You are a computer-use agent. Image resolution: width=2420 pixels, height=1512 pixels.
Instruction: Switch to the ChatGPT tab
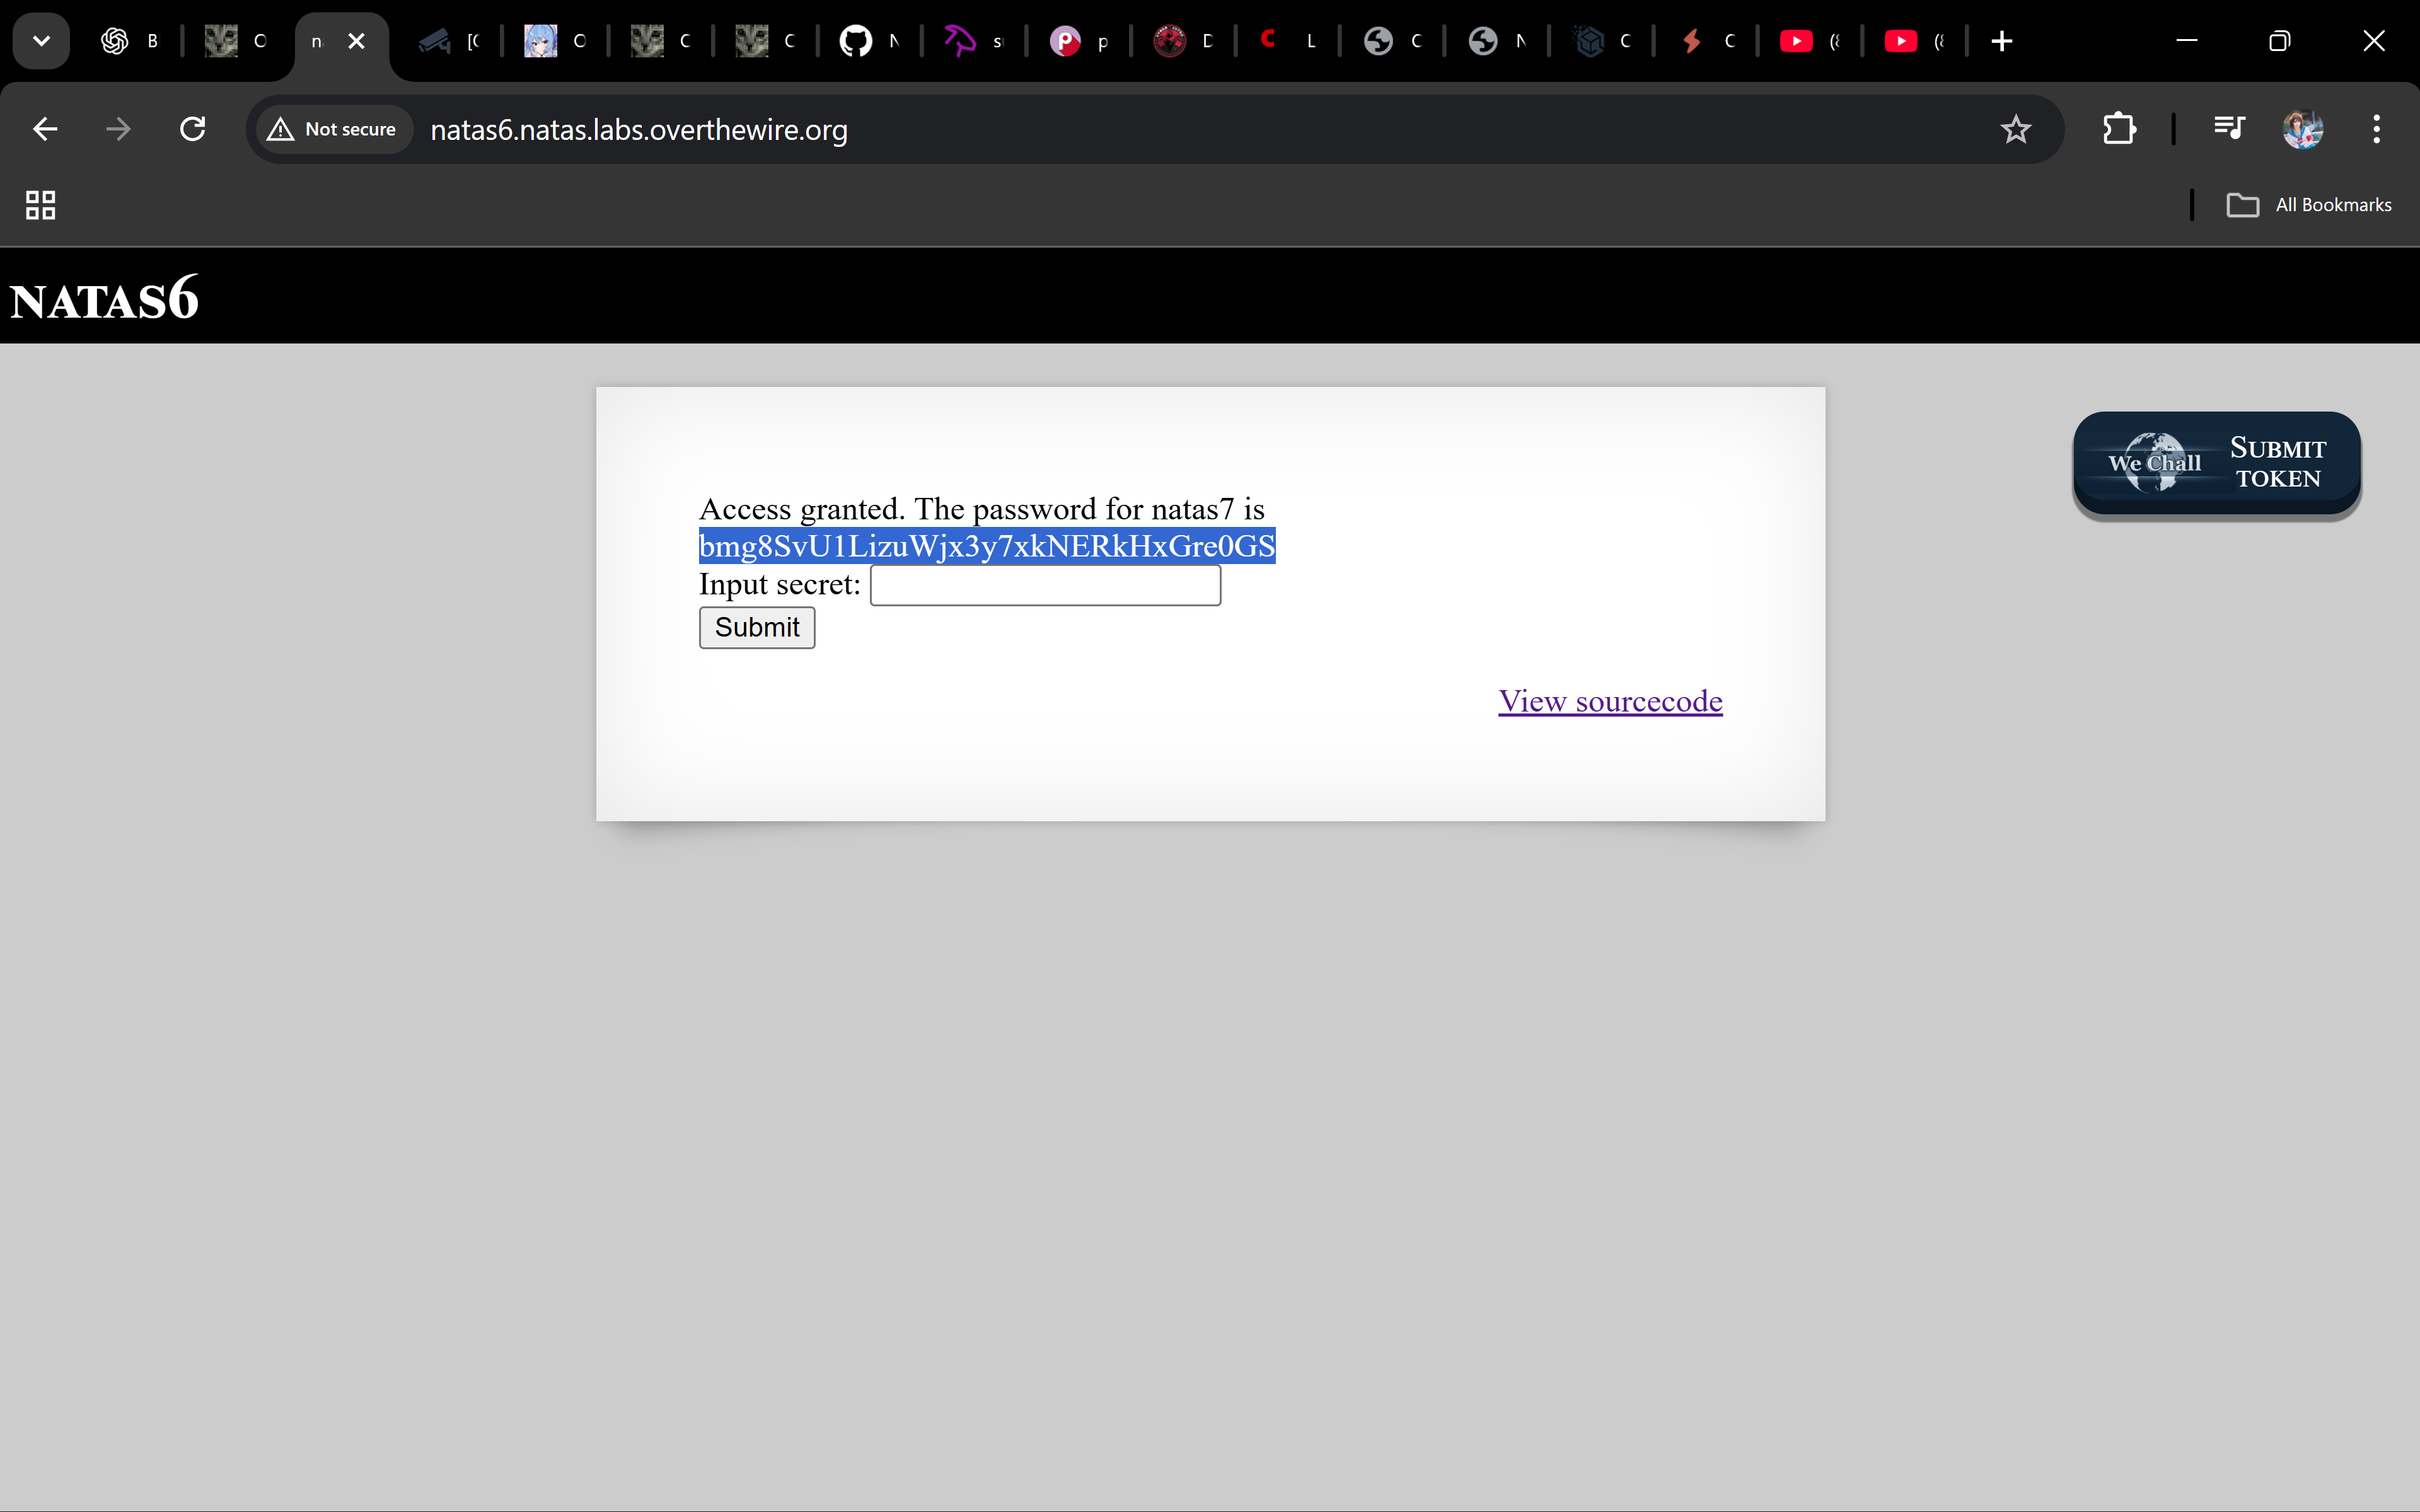pos(131,41)
